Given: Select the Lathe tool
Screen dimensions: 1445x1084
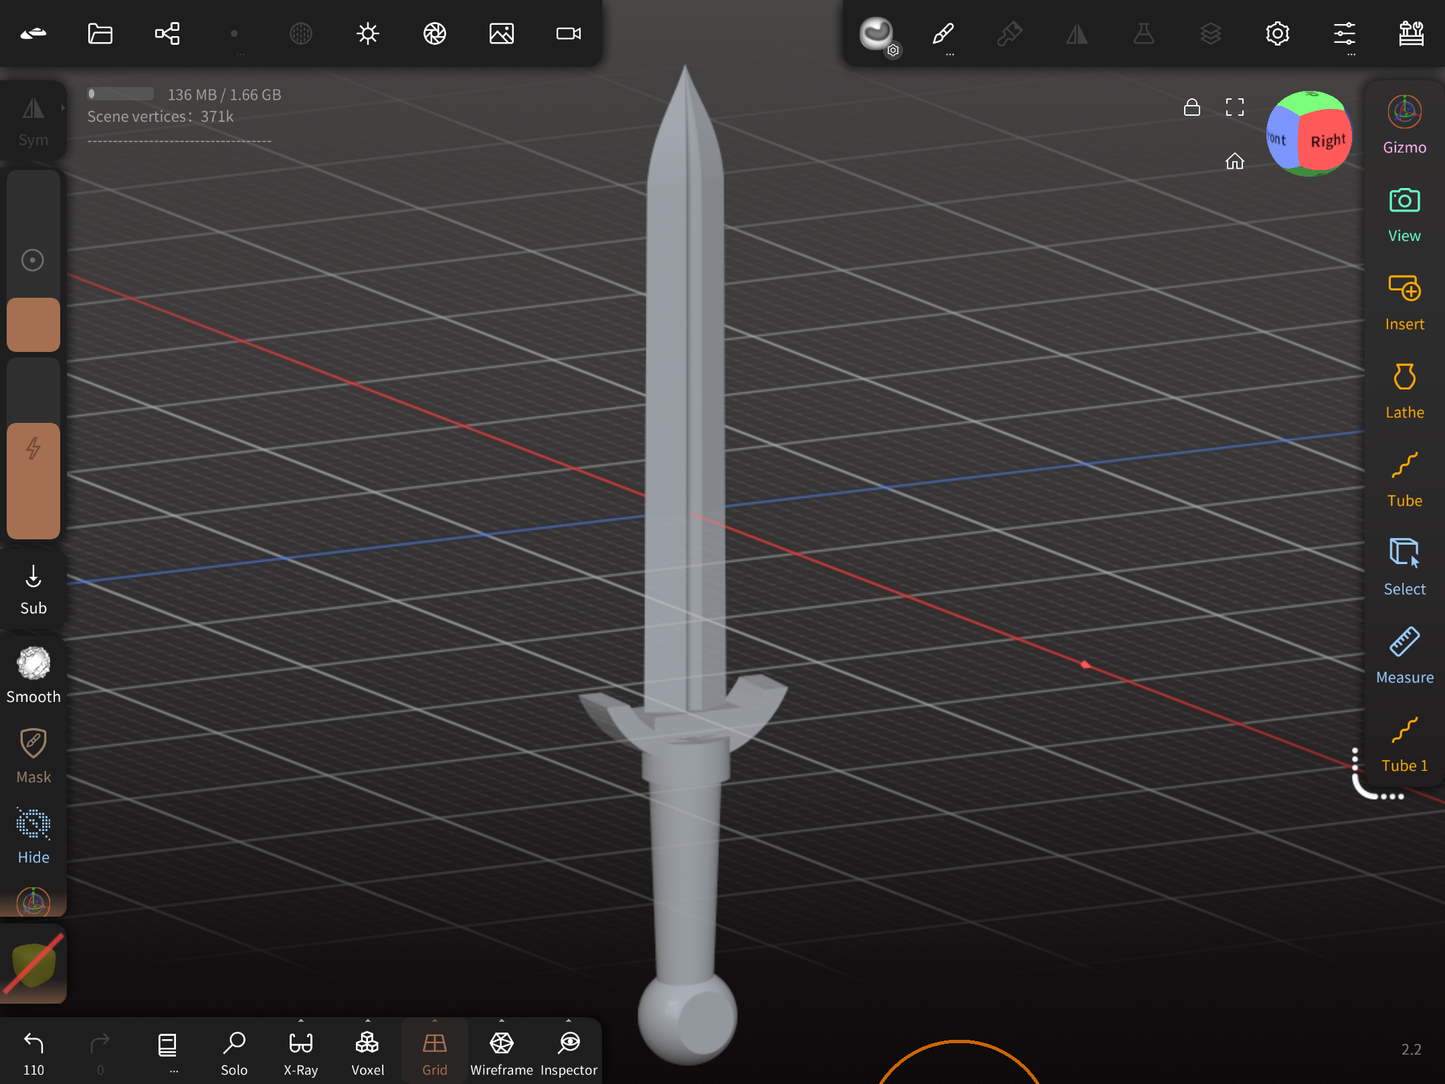Looking at the screenshot, I should pyautogui.click(x=1404, y=390).
